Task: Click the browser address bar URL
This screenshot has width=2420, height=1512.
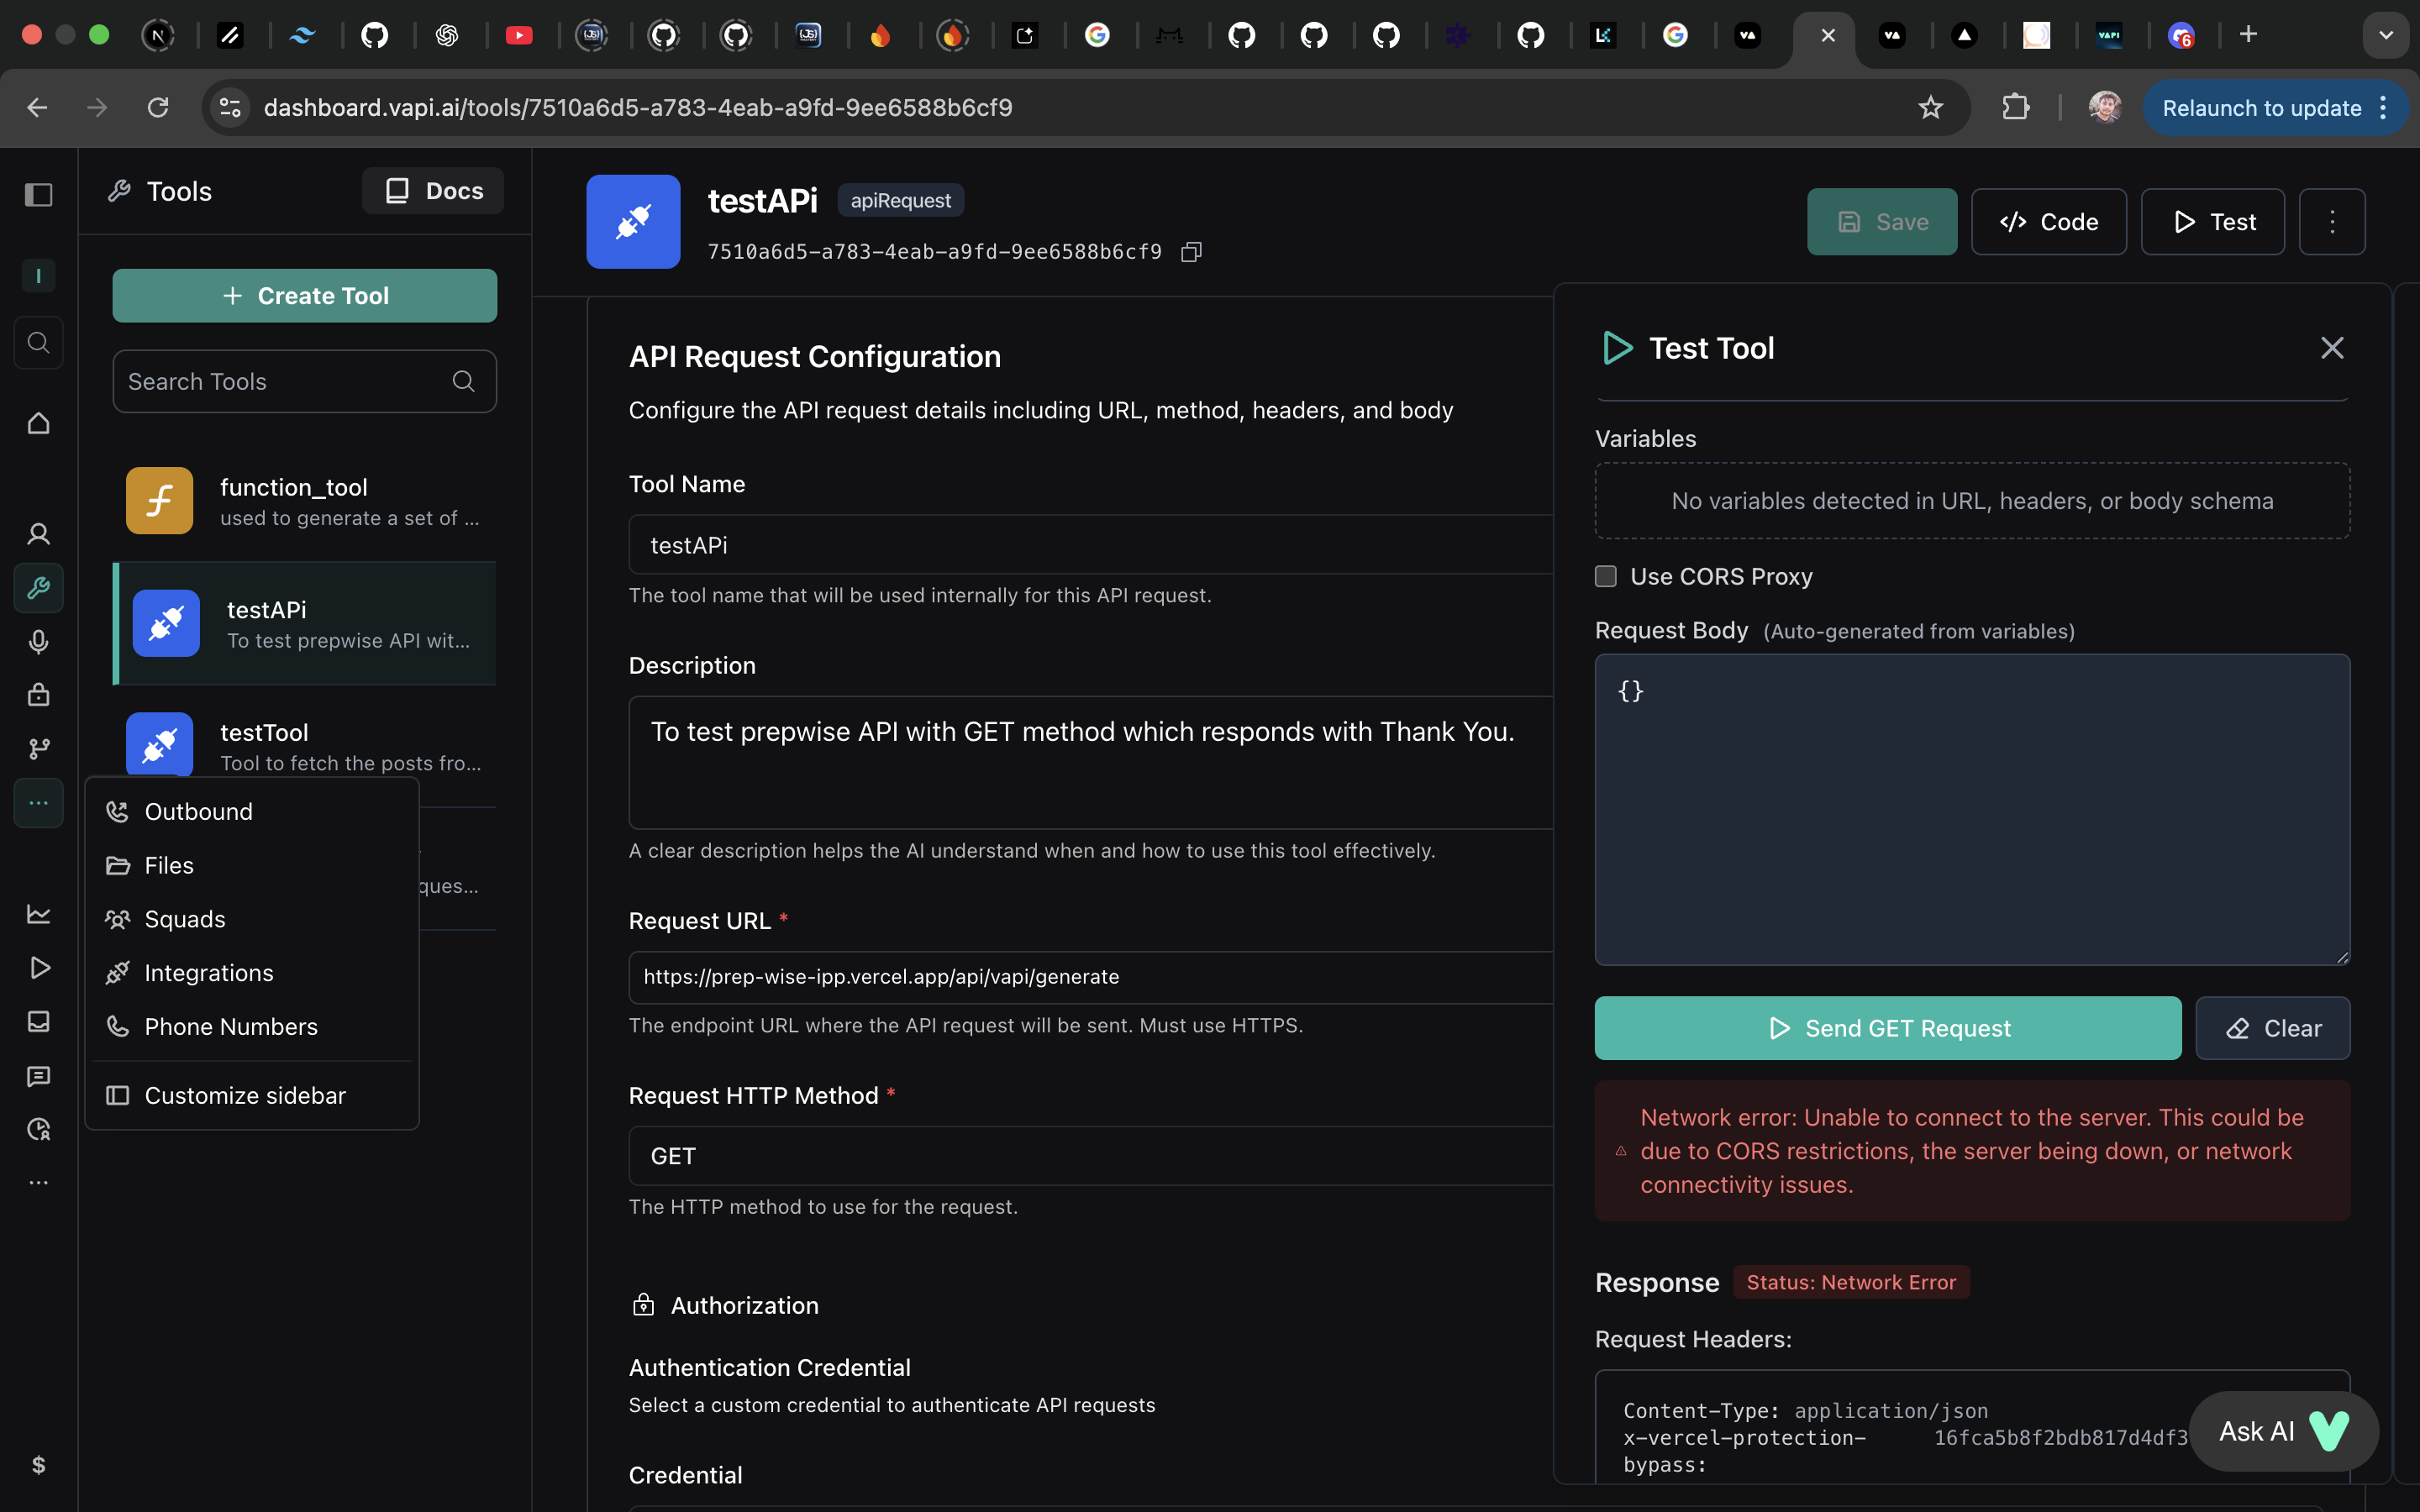Action: click(638, 108)
